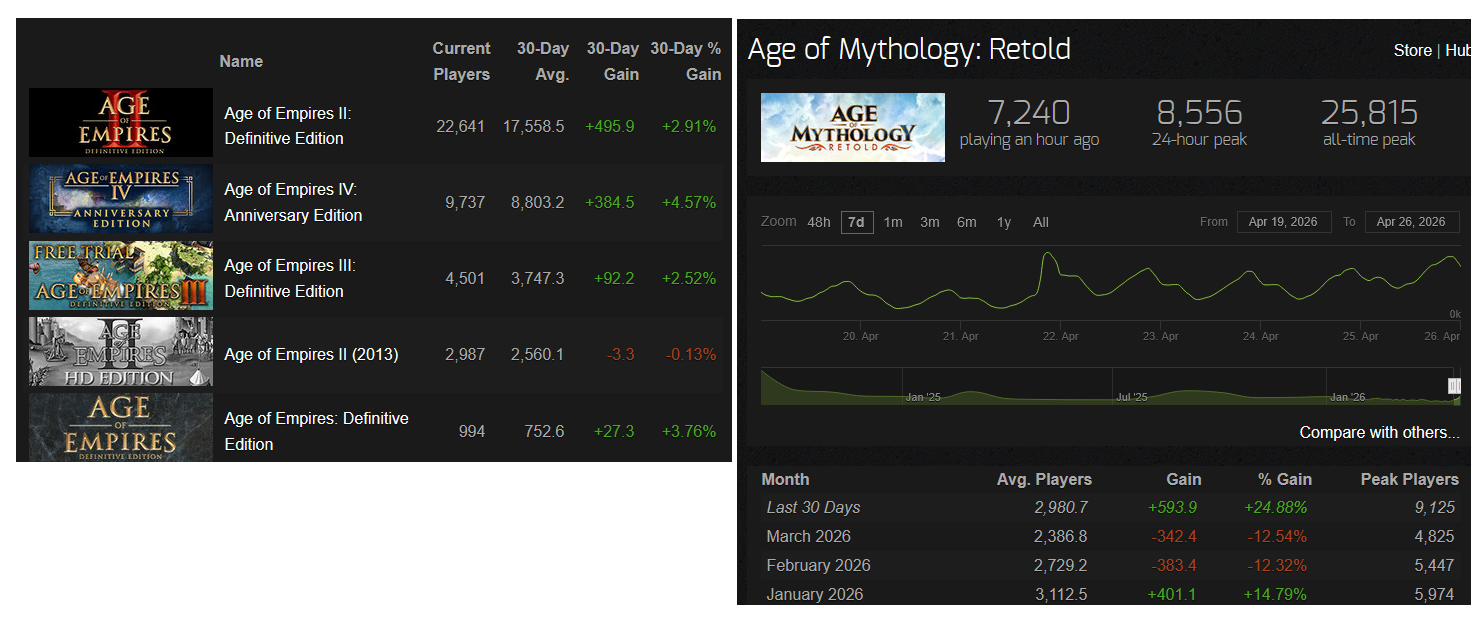Click the 17,558.5 average value
This screenshot has width=1482, height=619.
534,126
